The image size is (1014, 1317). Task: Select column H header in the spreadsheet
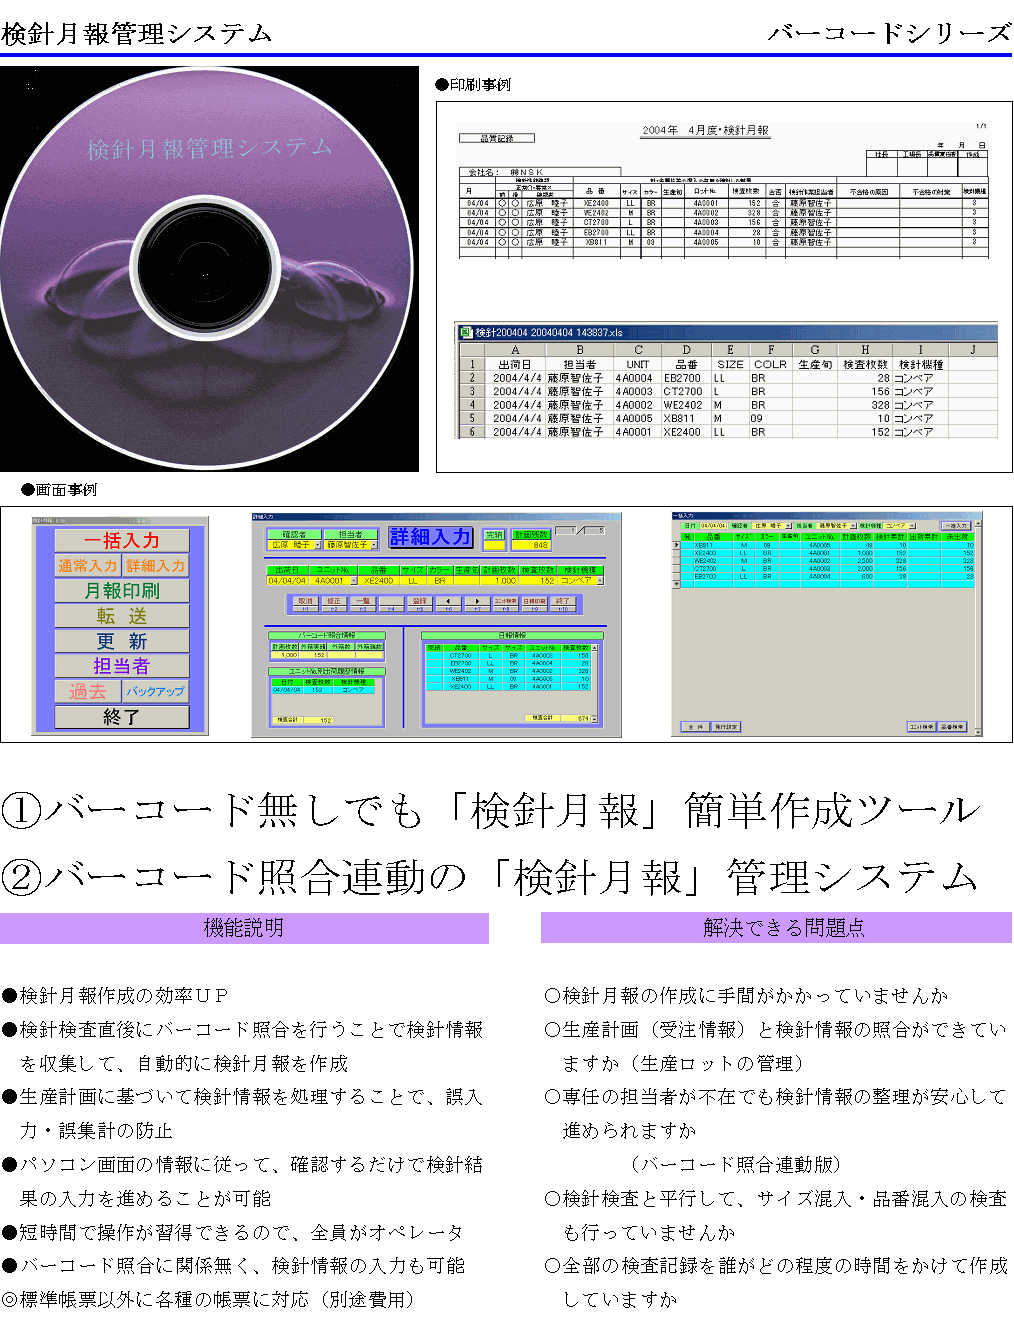[x=865, y=350]
